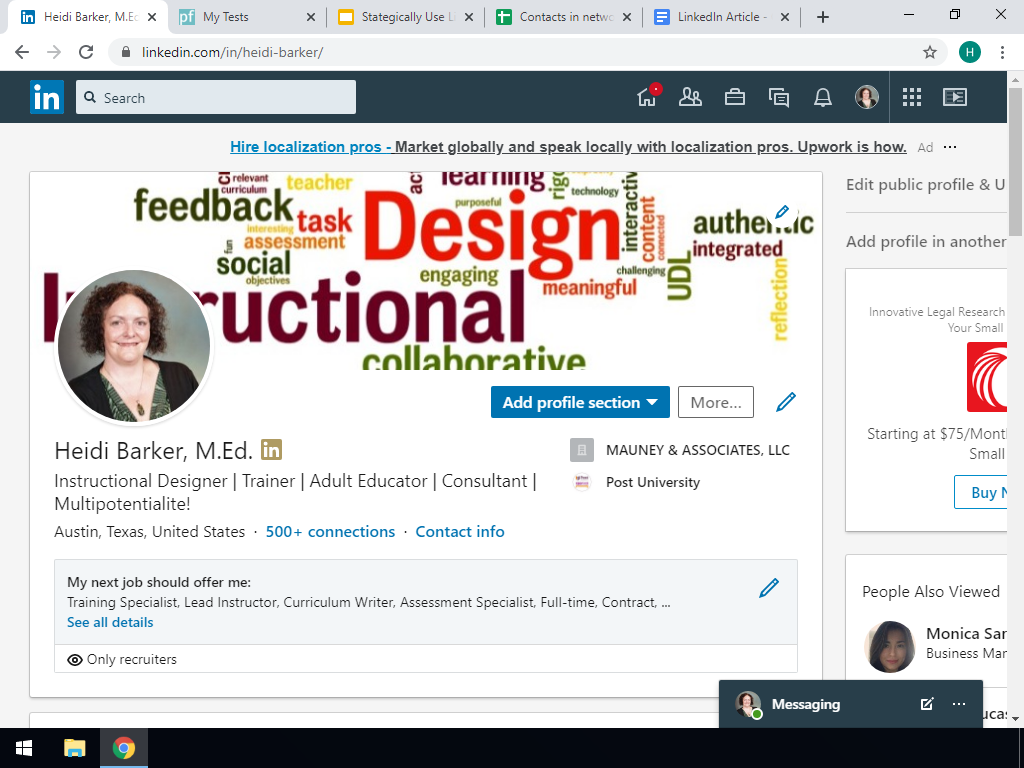Switch to the LinkedIn Article tab

[x=721, y=17]
